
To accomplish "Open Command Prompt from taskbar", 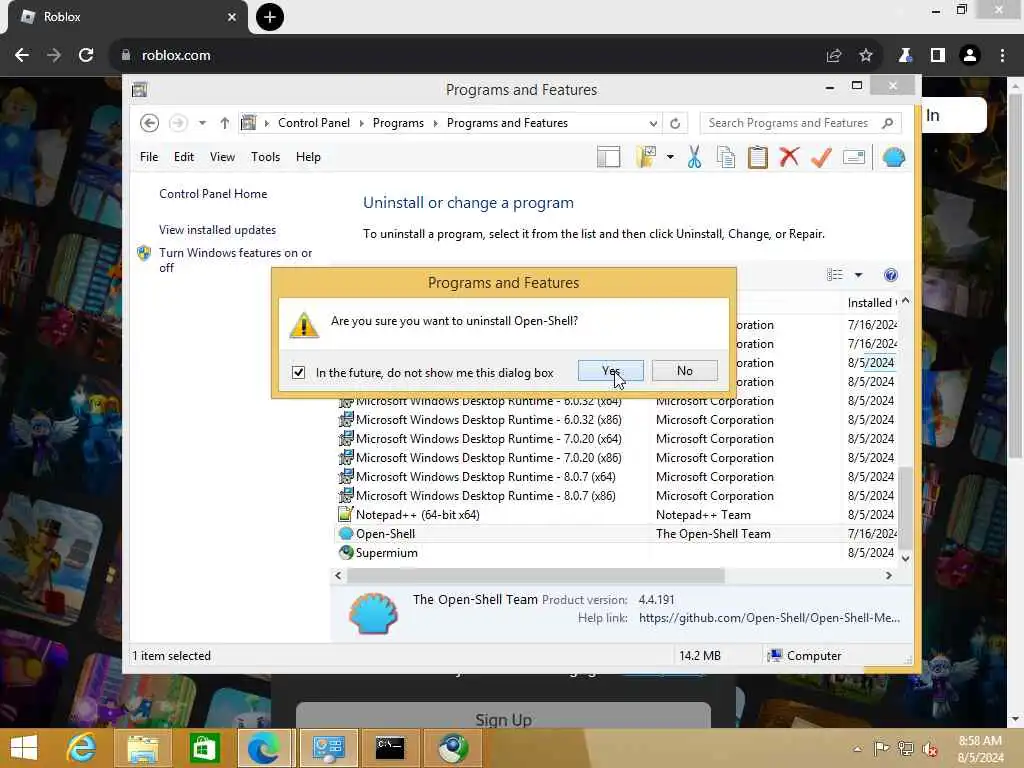I will click(x=390, y=748).
